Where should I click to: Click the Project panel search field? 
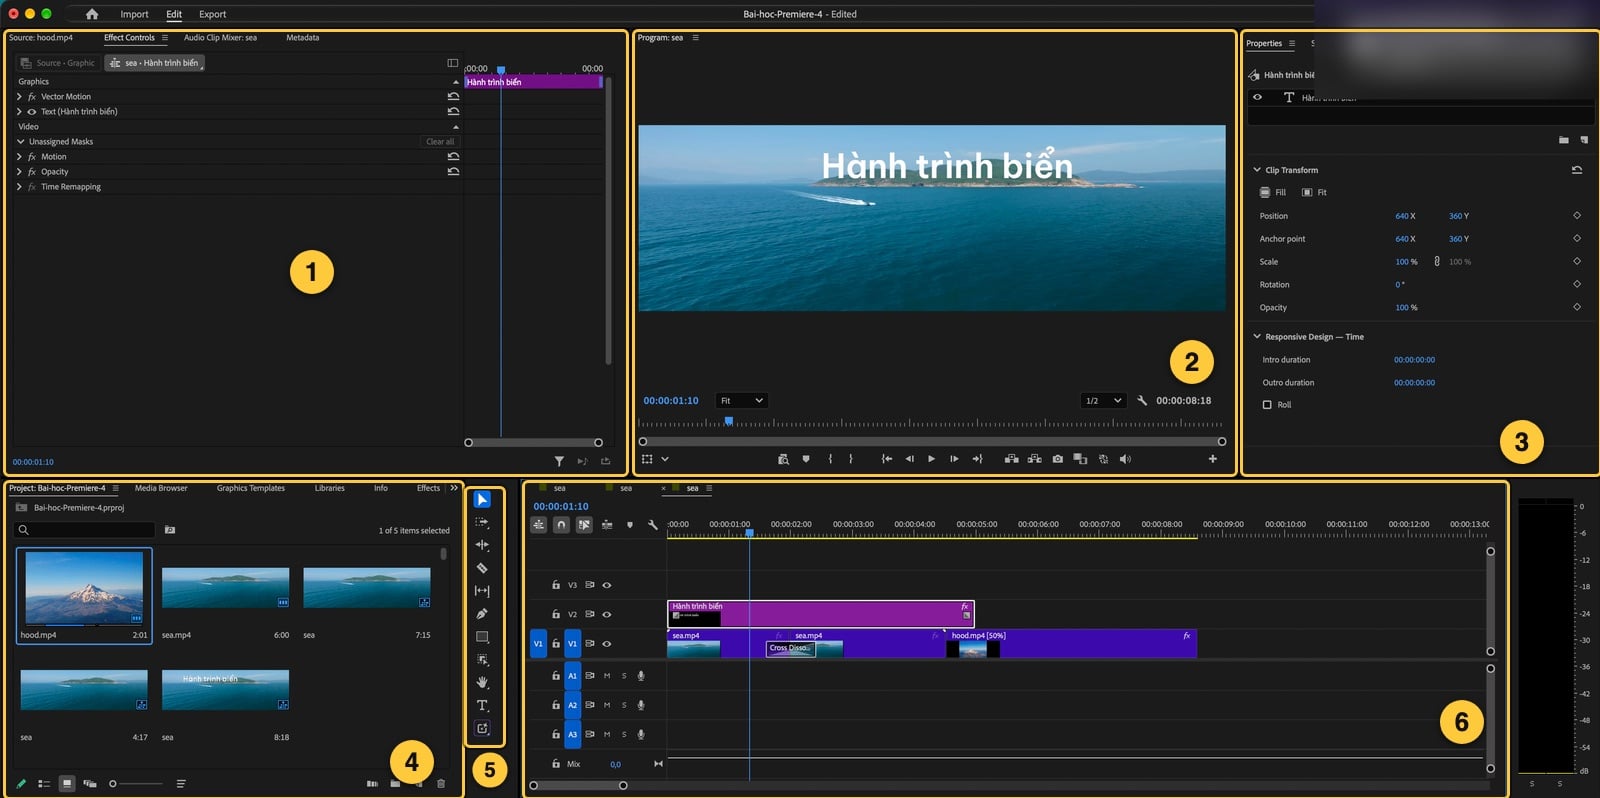click(86, 530)
